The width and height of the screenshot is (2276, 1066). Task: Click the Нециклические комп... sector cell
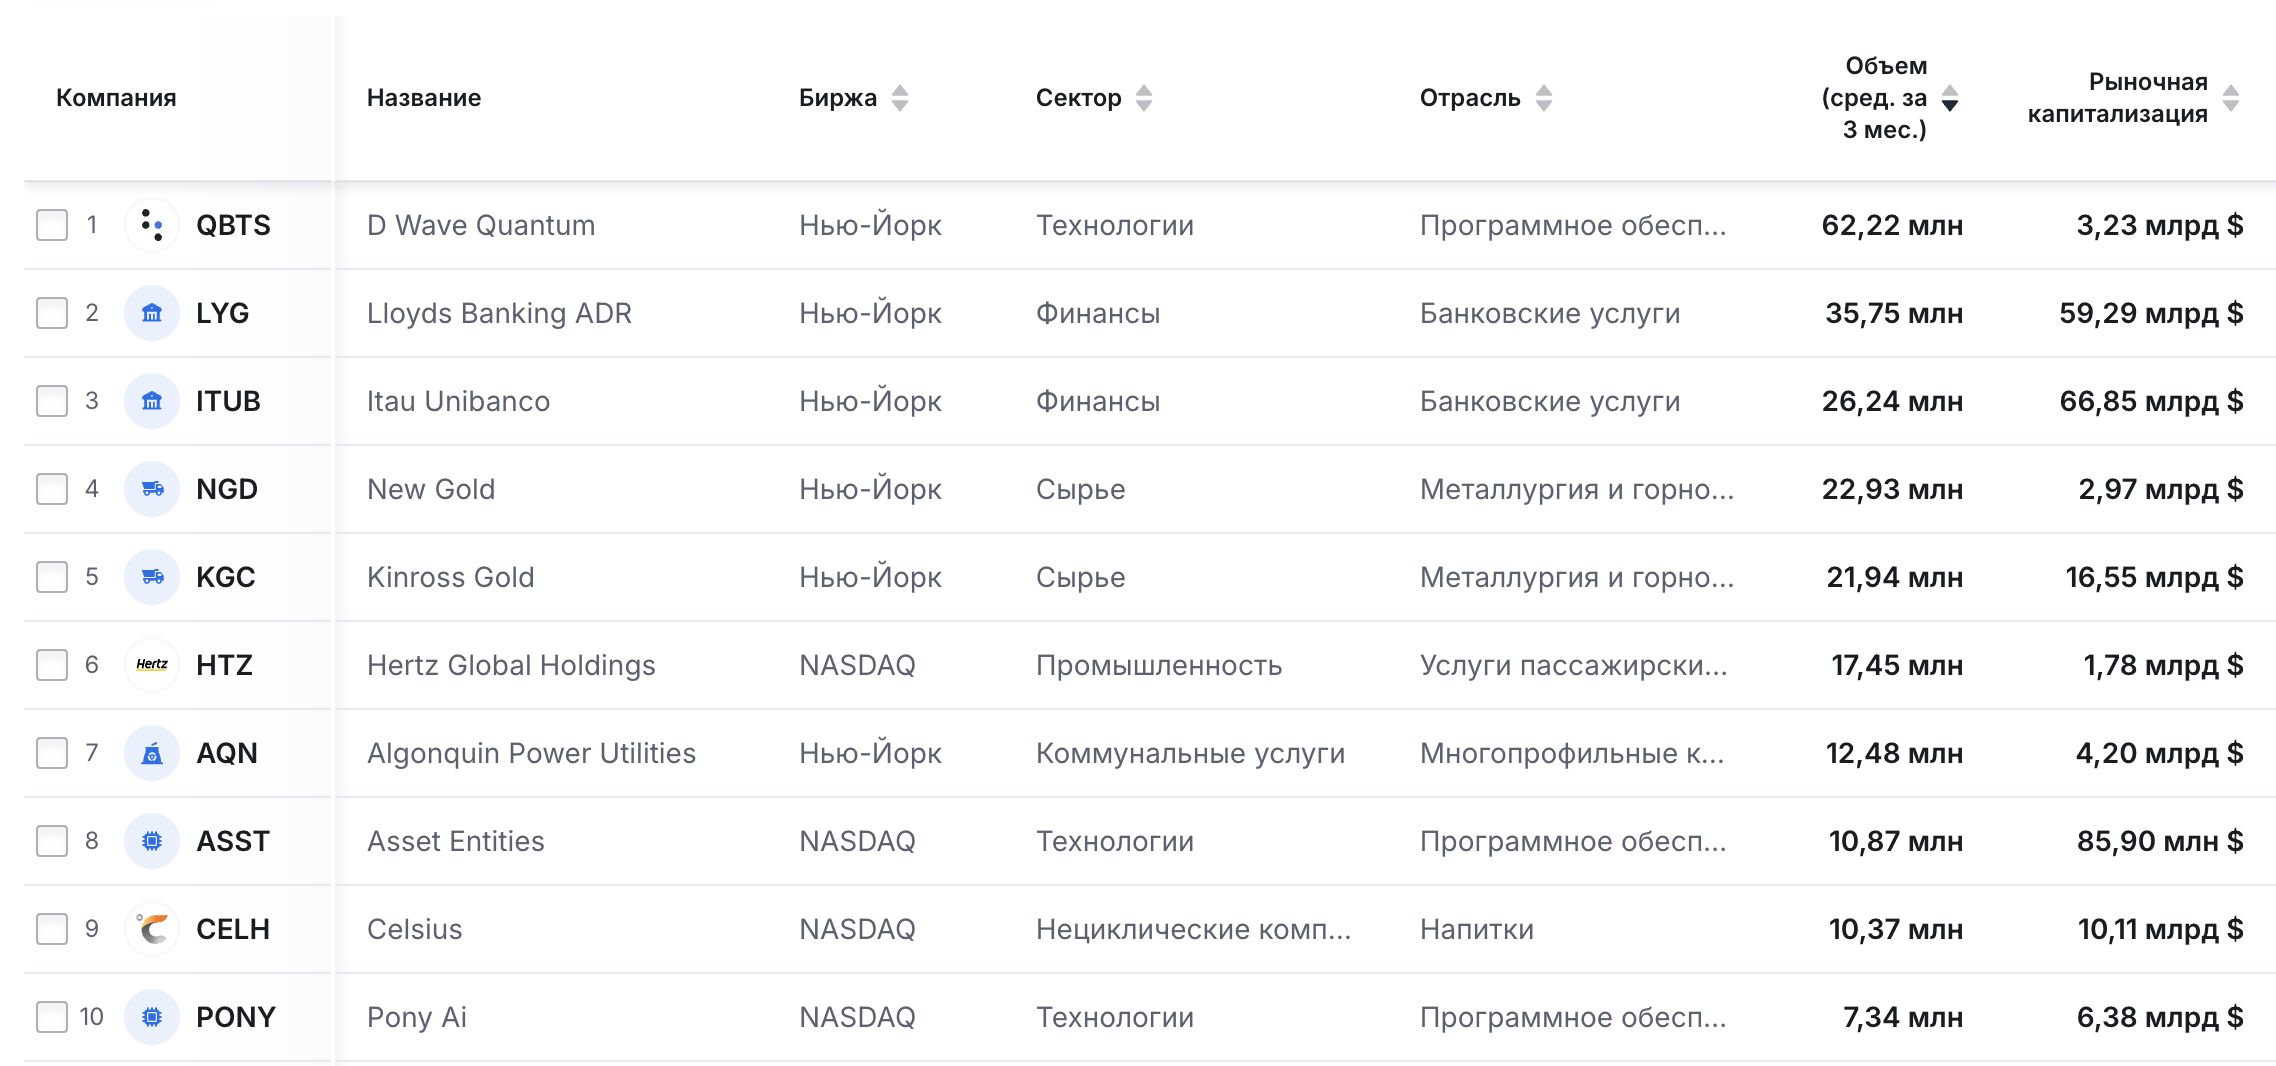[x=1193, y=929]
